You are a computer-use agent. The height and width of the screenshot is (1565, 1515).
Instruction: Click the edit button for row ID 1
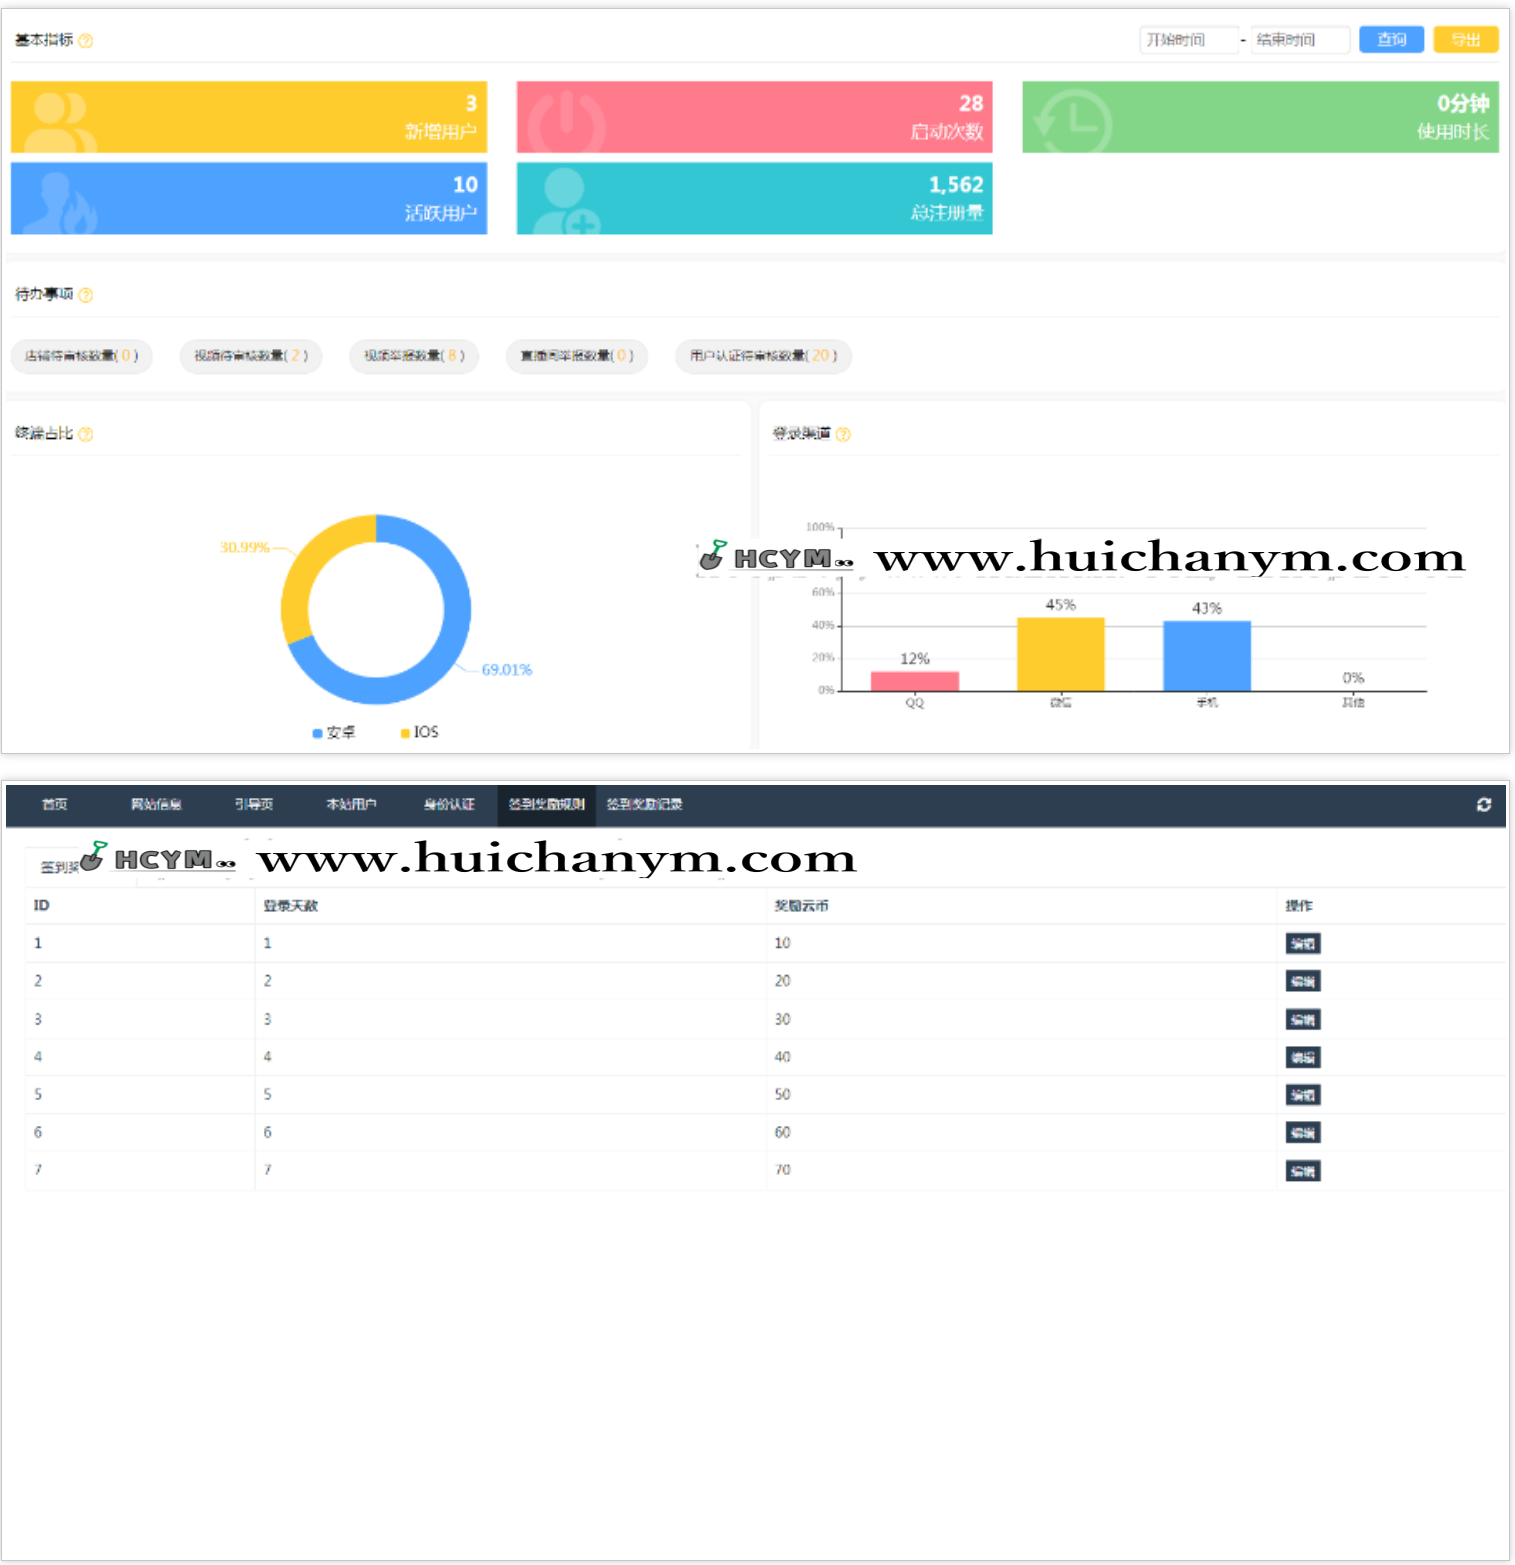(1302, 944)
